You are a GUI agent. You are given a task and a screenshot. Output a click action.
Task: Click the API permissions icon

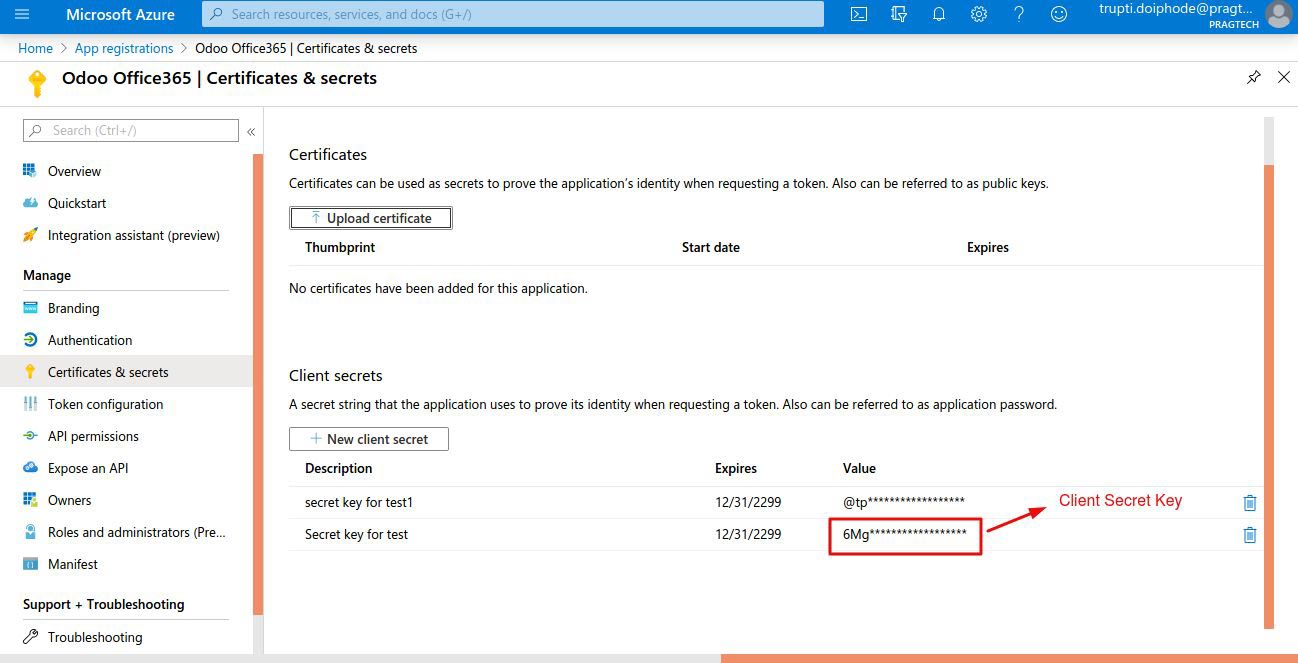pos(30,436)
